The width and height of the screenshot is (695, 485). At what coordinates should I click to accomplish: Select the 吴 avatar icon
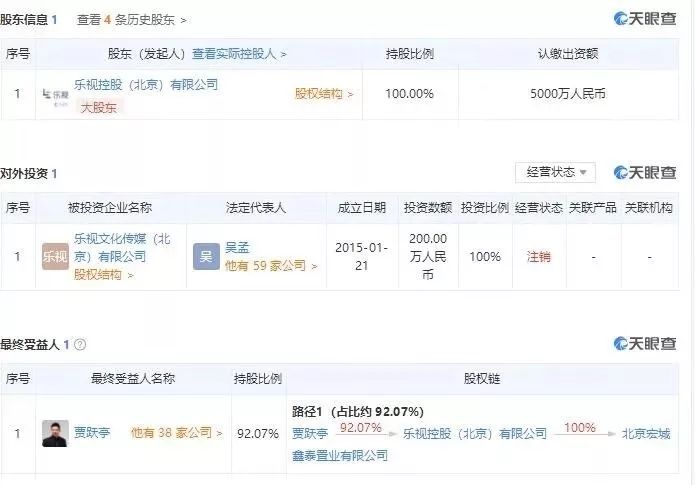pyautogui.click(x=206, y=256)
